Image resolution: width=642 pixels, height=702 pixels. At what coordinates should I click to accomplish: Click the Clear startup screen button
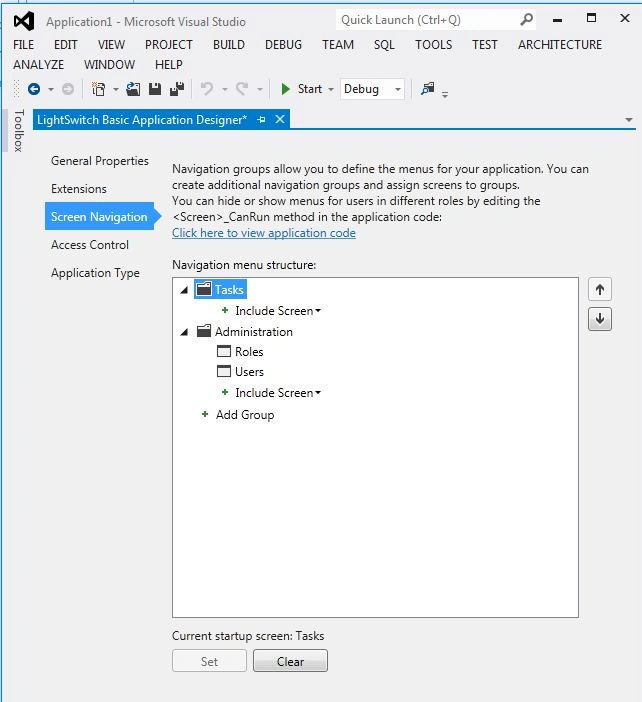(x=290, y=661)
